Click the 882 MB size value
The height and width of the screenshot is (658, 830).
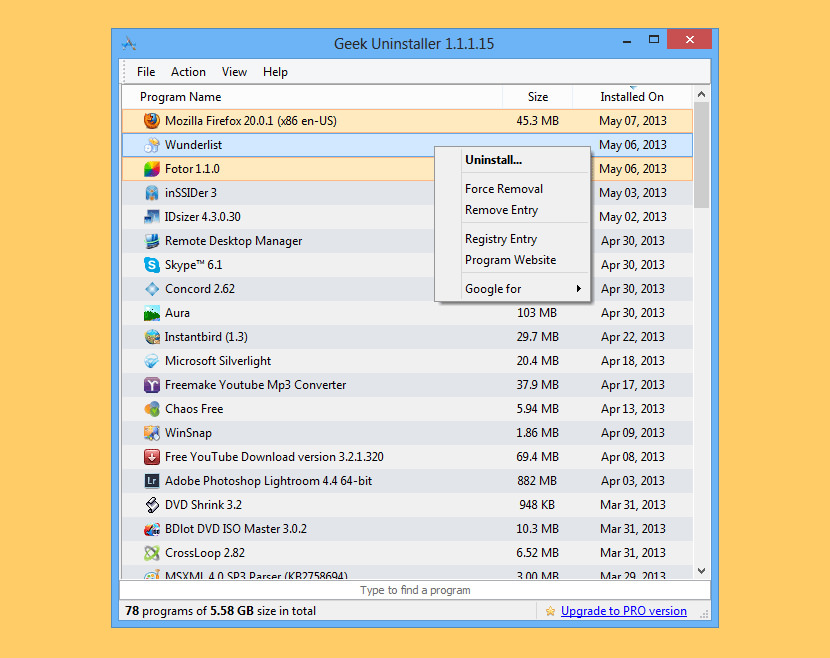pos(537,481)
